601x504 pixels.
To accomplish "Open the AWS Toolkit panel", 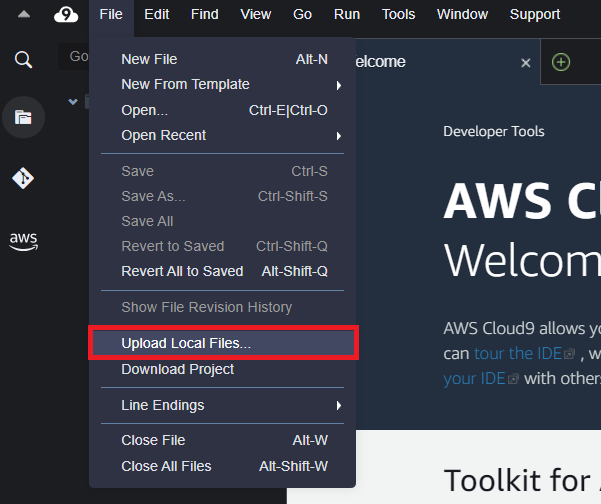I will [24, 241].
